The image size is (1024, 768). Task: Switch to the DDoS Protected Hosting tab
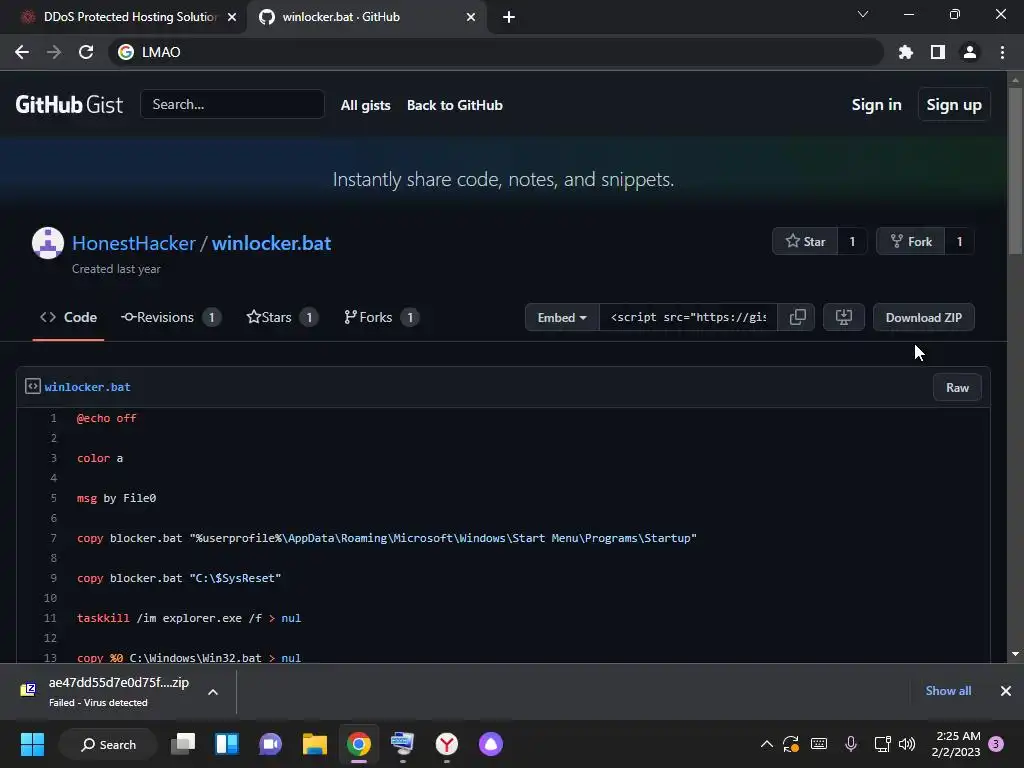124,17
